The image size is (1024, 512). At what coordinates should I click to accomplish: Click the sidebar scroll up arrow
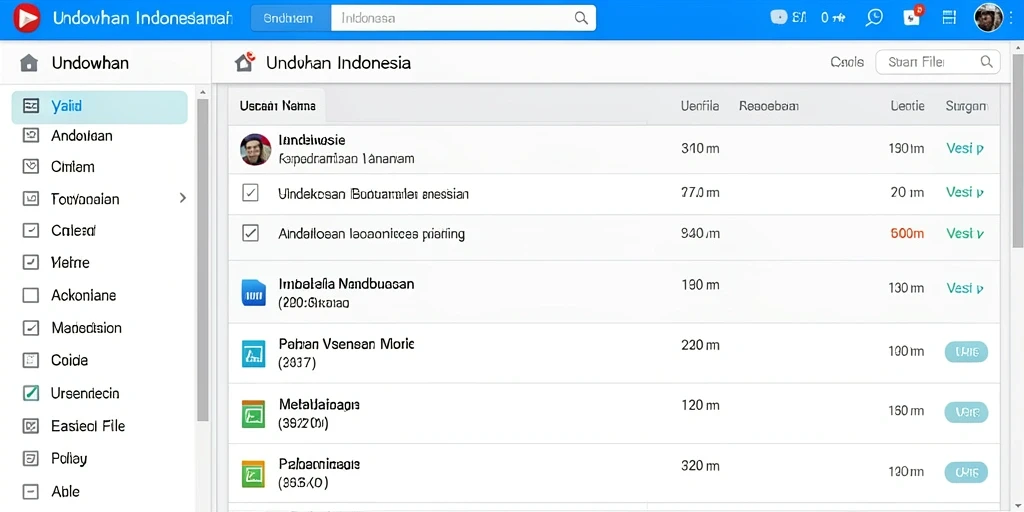(202, 93)
